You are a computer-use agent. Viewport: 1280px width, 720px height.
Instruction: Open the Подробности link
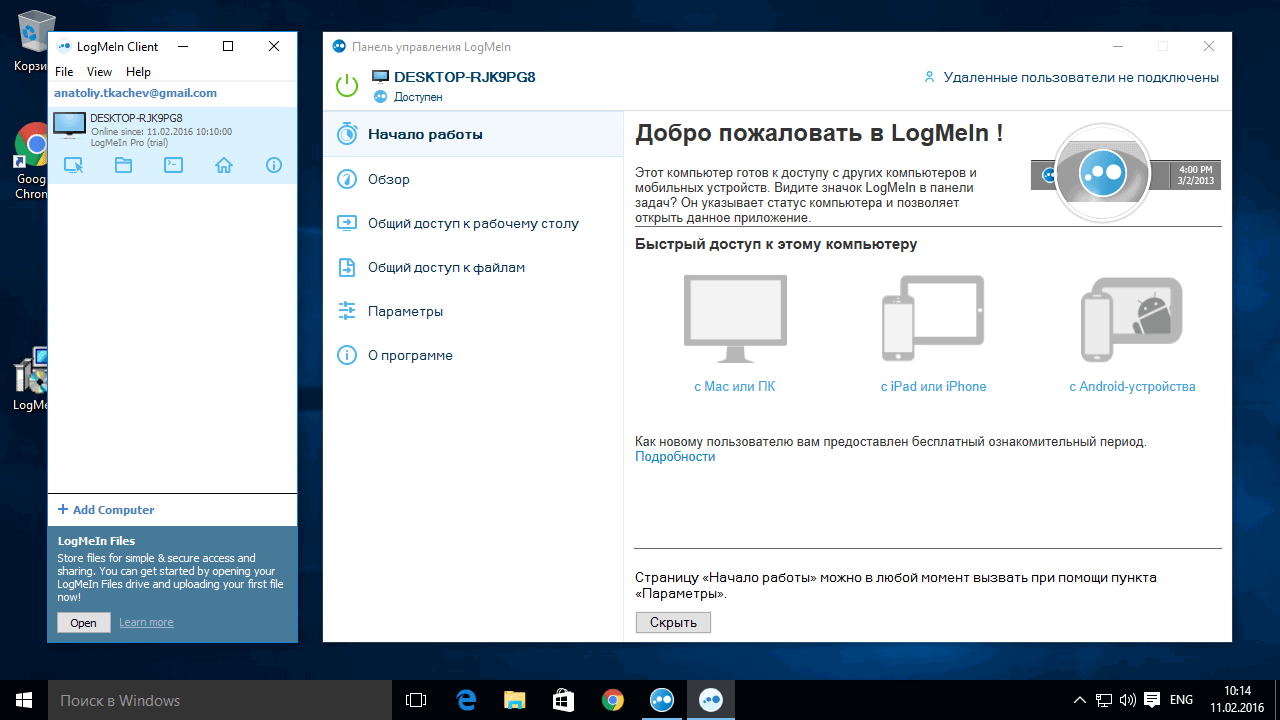(675, 457)
